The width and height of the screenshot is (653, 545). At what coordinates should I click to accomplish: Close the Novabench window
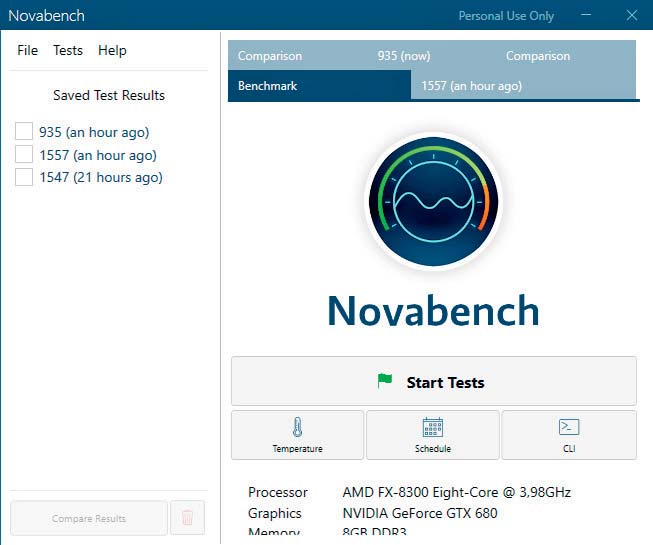(631, 15)
